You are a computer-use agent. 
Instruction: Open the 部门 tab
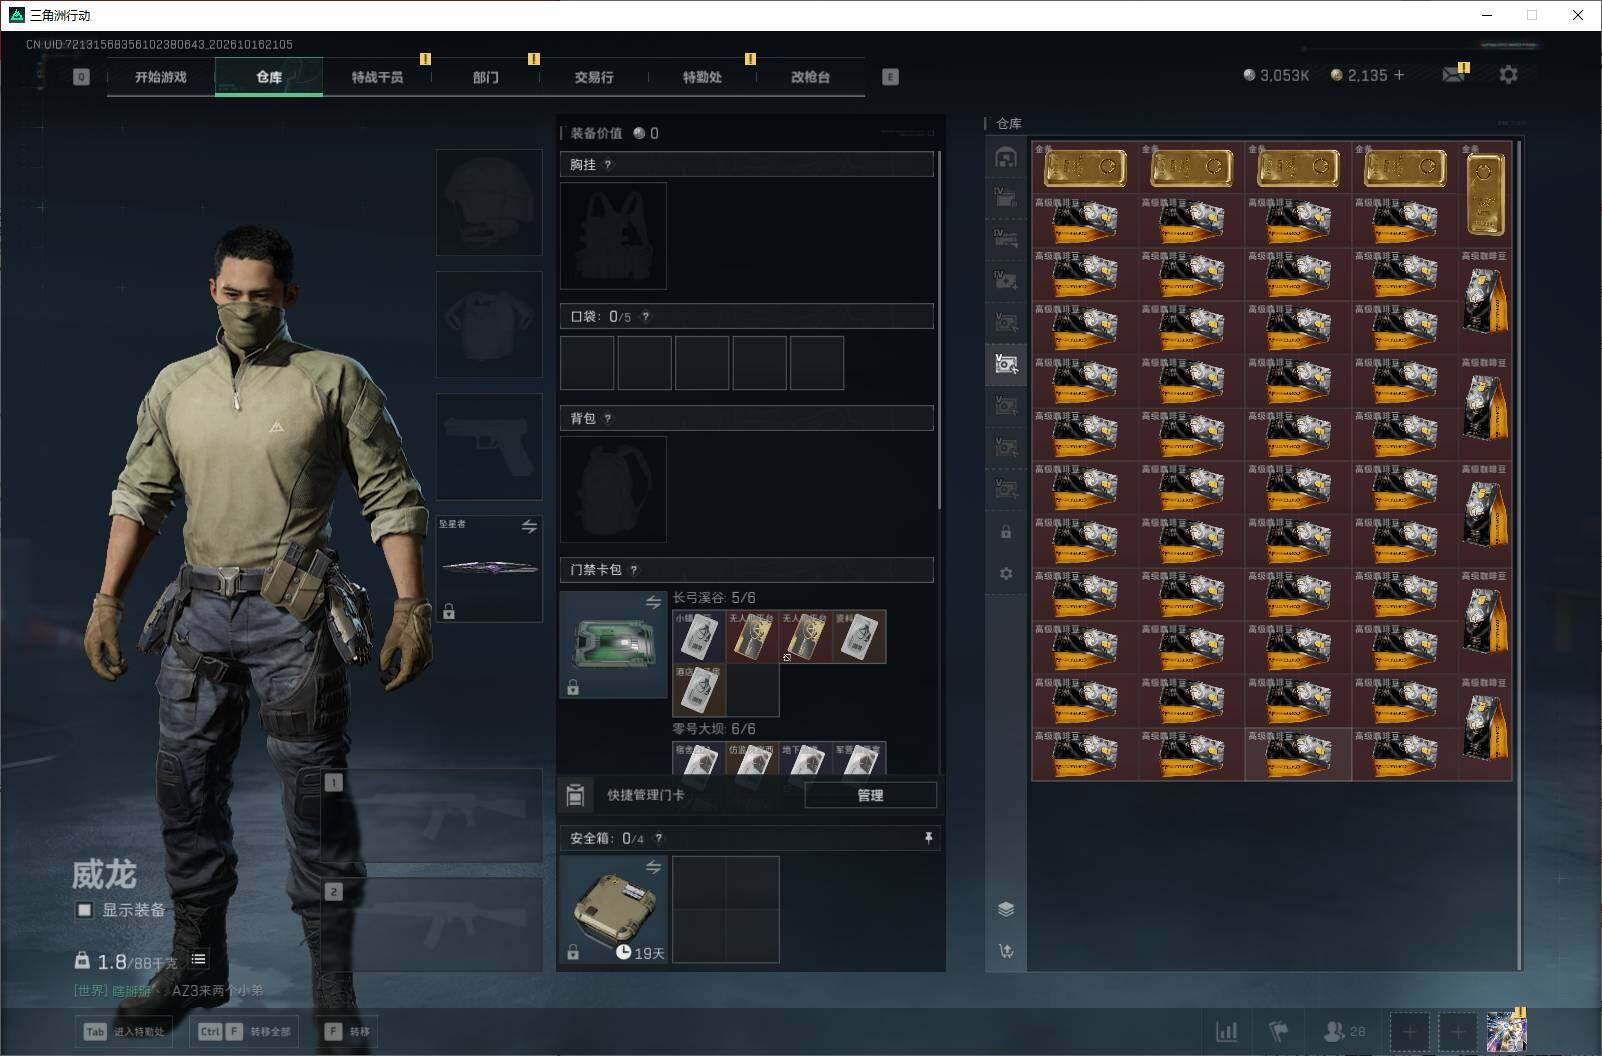point(486,77)
